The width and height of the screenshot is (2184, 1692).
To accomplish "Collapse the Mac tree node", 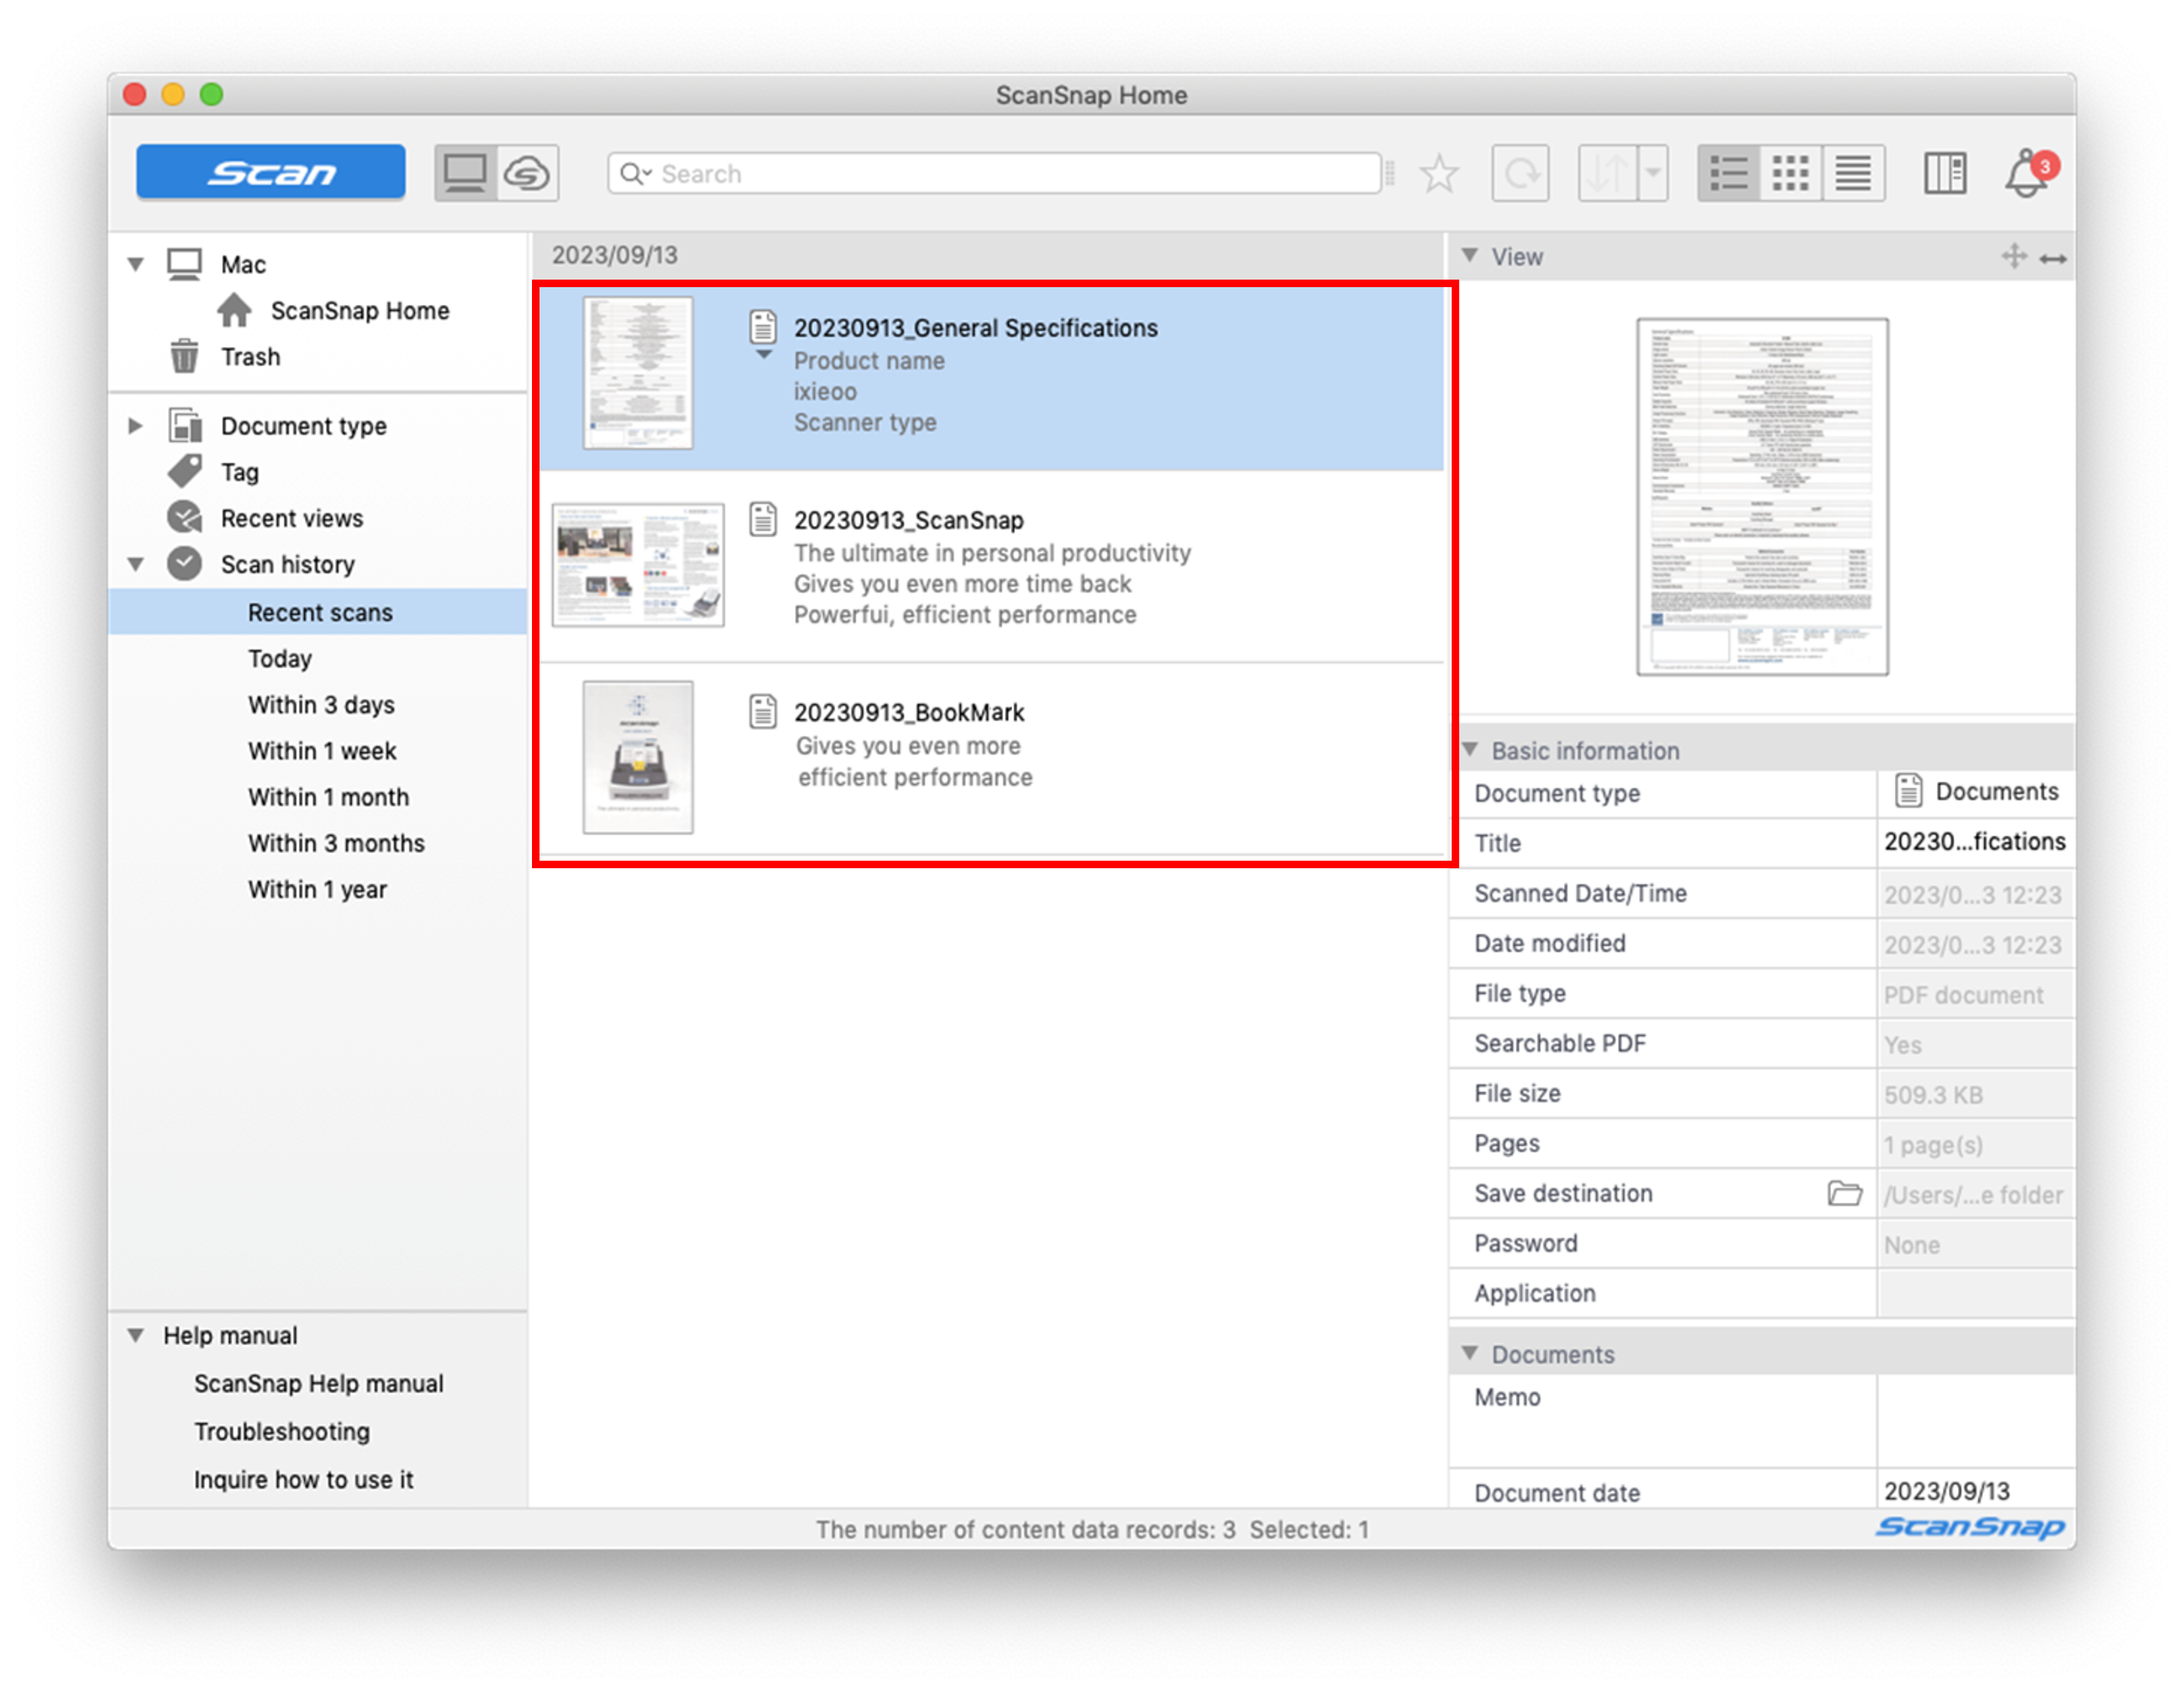I will tap(136, 264).
